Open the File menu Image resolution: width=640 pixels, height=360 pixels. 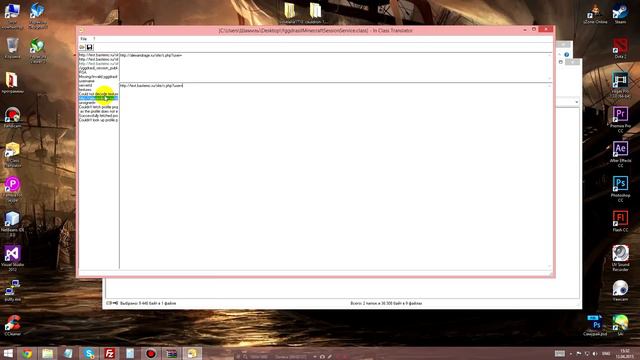point(83,39)
